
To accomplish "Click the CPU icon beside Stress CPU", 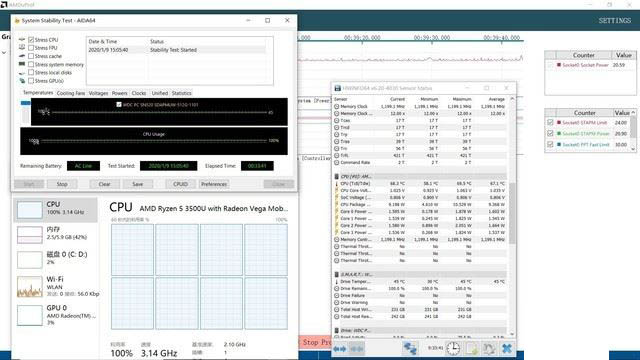I will [x=22, y=40].
